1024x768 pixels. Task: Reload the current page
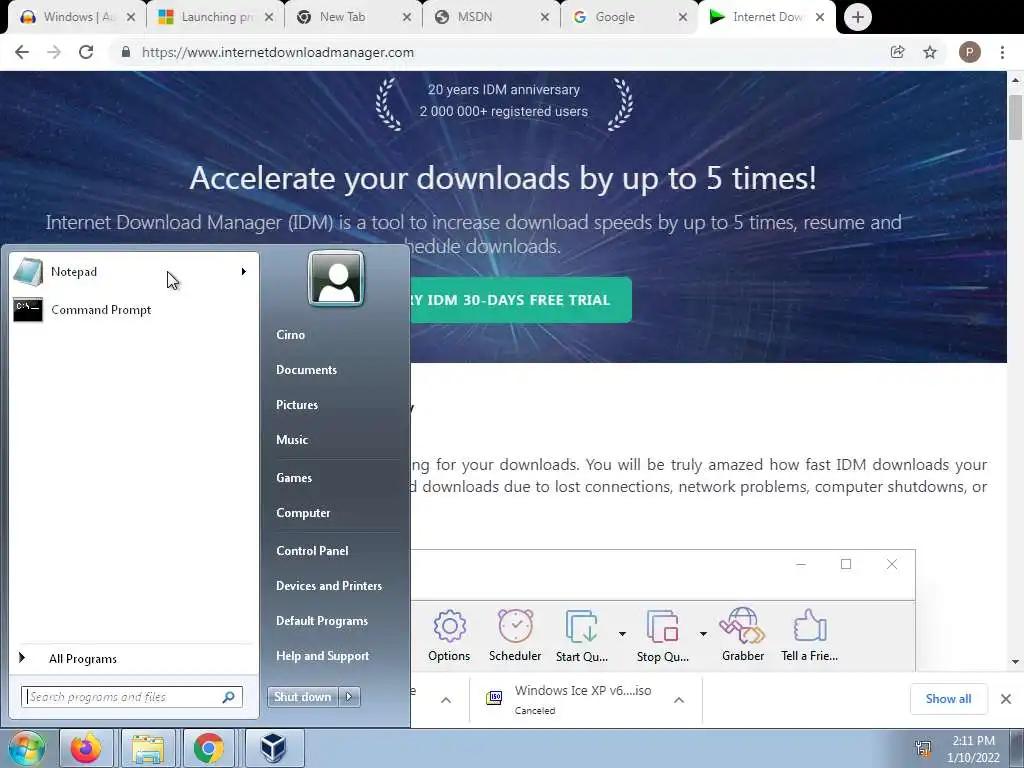[86, 52]
